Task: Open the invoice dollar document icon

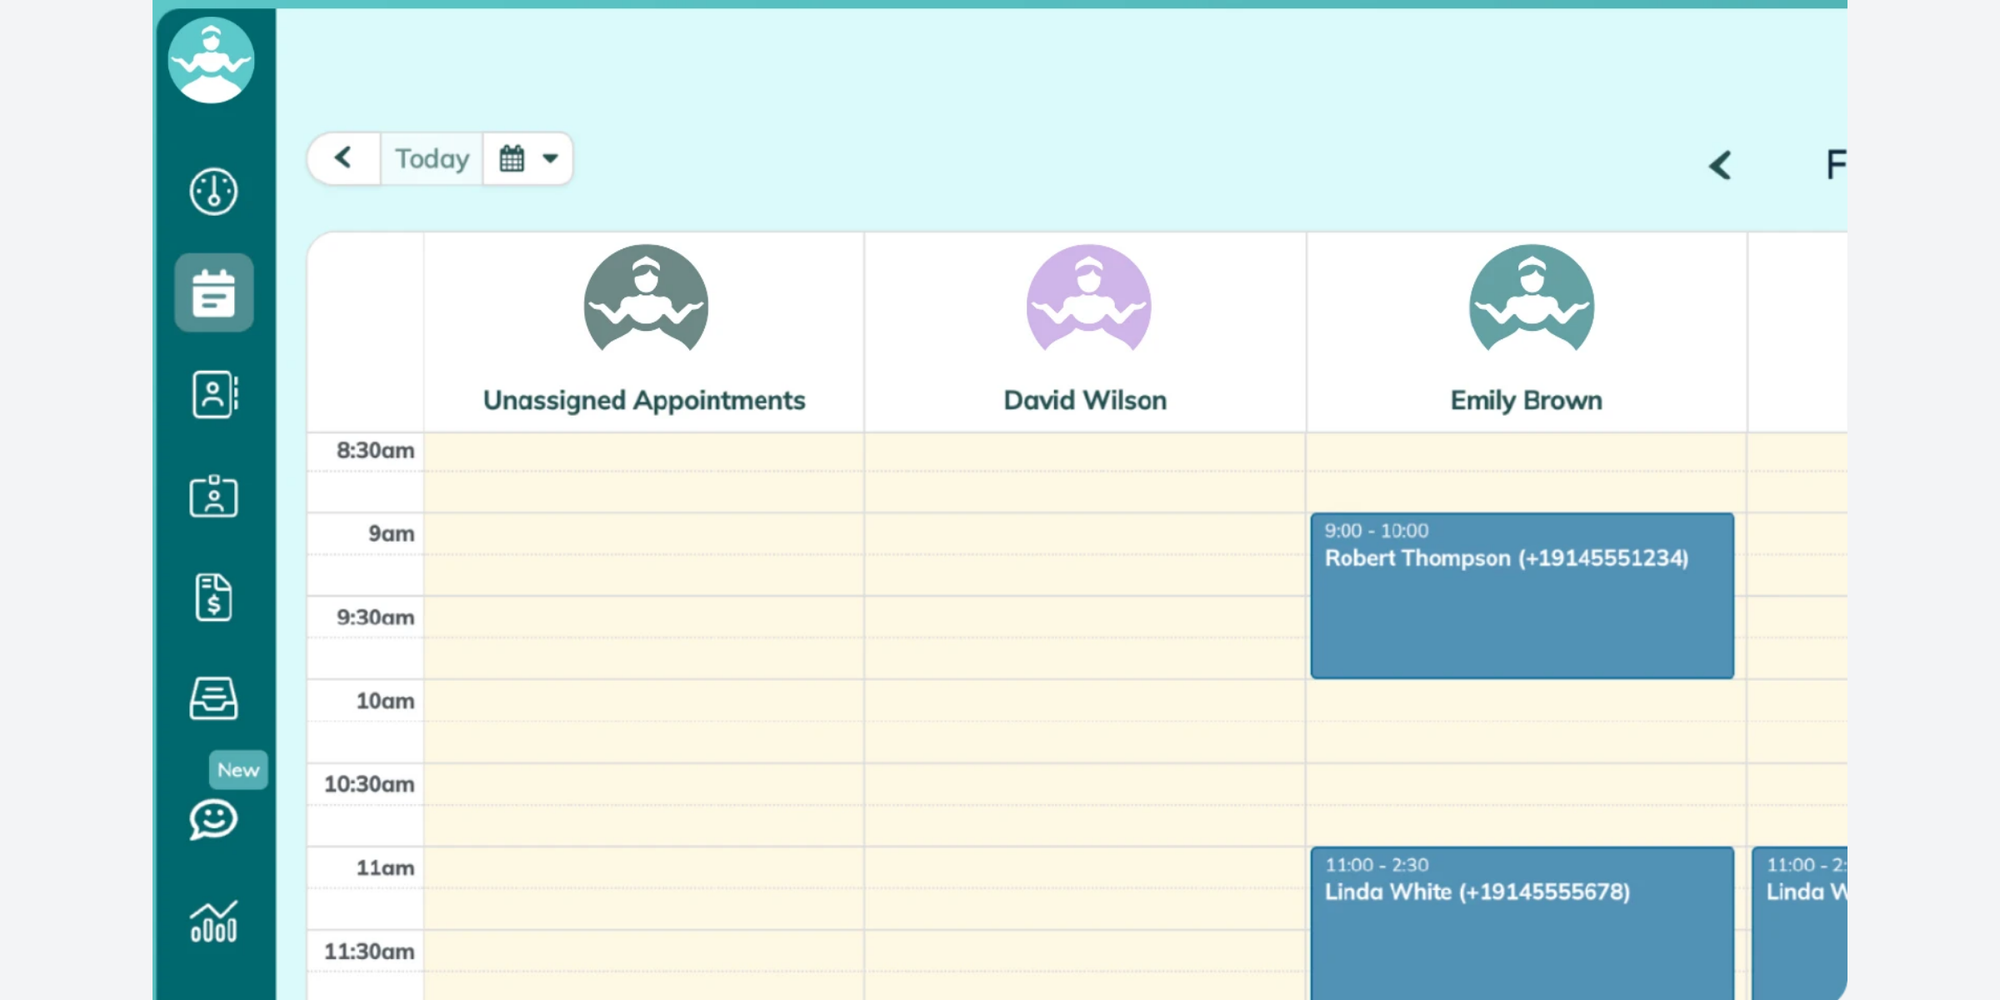Action: pyautogui.click(x=213, y=597)
